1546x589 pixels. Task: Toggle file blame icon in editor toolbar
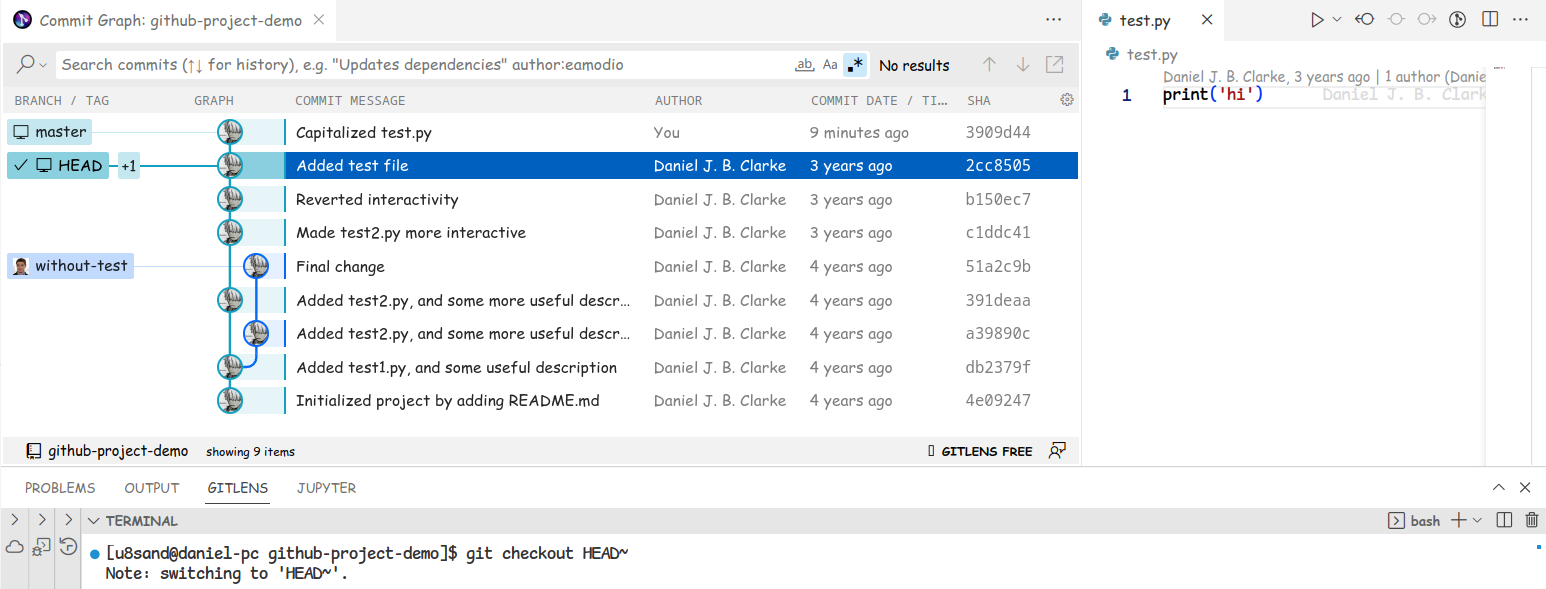point(1458,19)
